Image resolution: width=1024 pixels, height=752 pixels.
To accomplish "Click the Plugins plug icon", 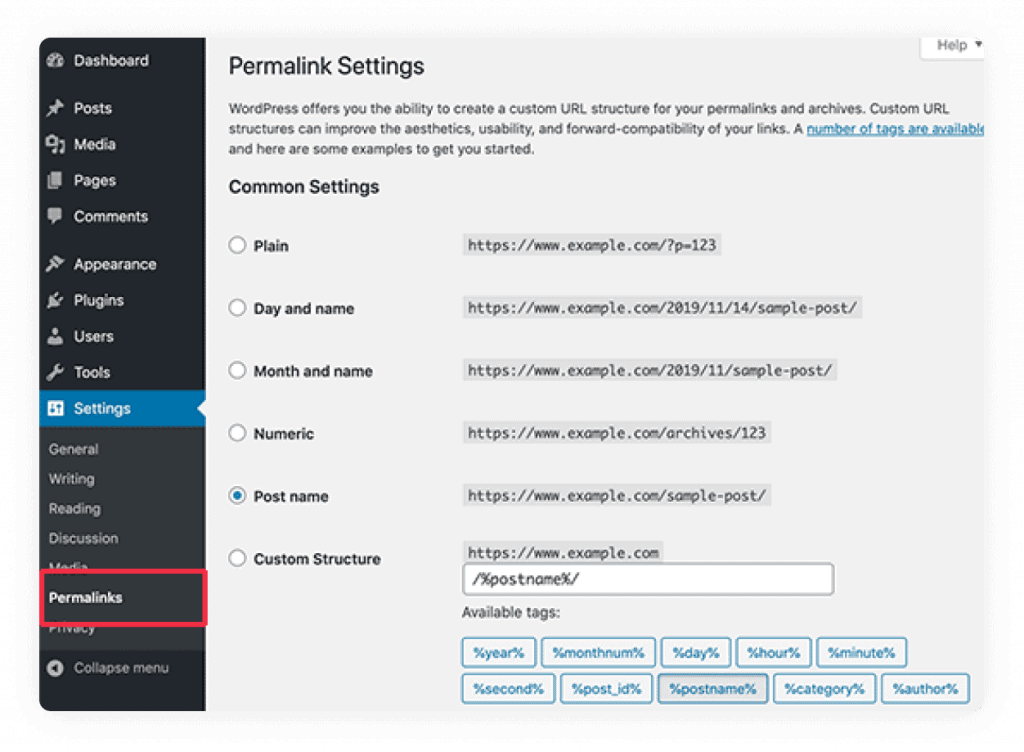I will [x=56, y=300].
